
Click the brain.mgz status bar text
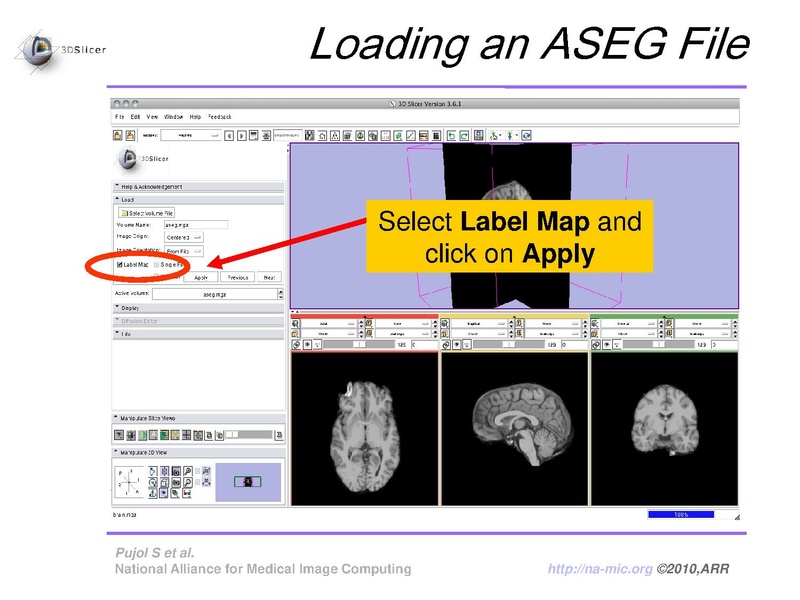(x=124, y=515)
